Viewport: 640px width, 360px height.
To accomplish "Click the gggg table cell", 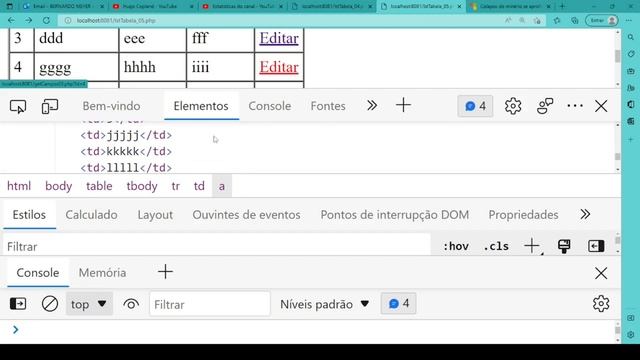I will pyautogui.click(x=77, y=67).
